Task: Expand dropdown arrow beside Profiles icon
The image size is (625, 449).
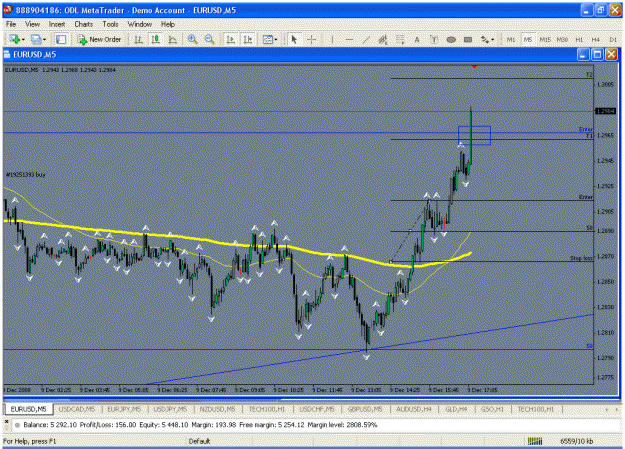Action: pyautogui.click(x=44, y=39)
